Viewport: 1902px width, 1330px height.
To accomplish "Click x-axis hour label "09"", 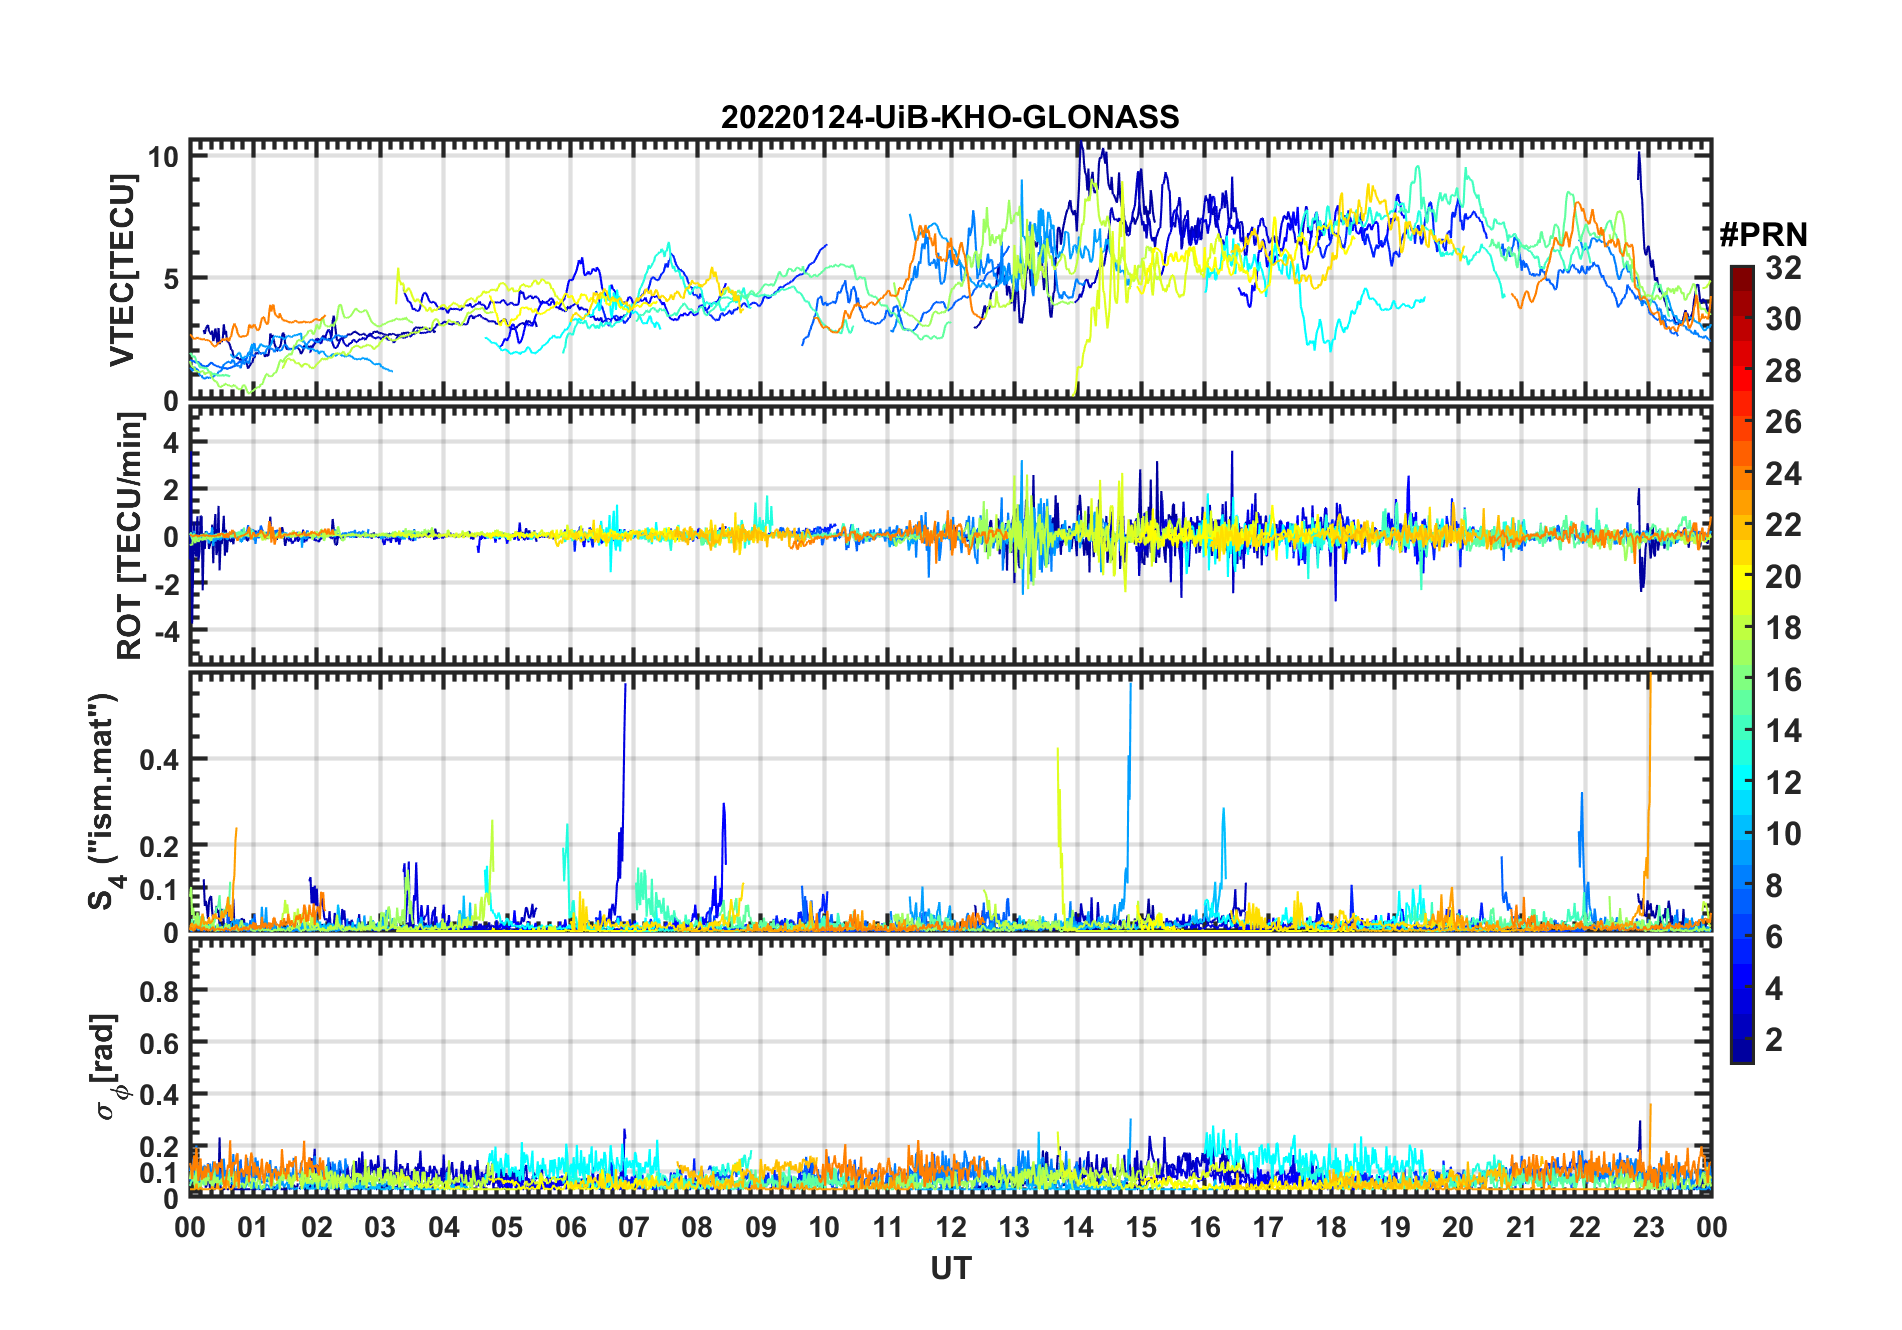I will coord(761,1228).
